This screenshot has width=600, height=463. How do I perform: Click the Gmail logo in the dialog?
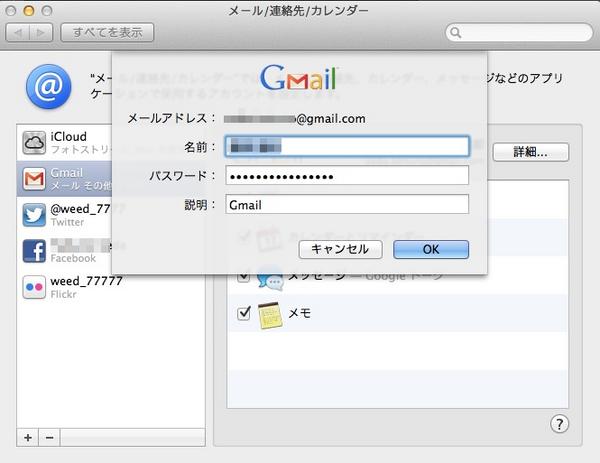[x=299, y=78]
